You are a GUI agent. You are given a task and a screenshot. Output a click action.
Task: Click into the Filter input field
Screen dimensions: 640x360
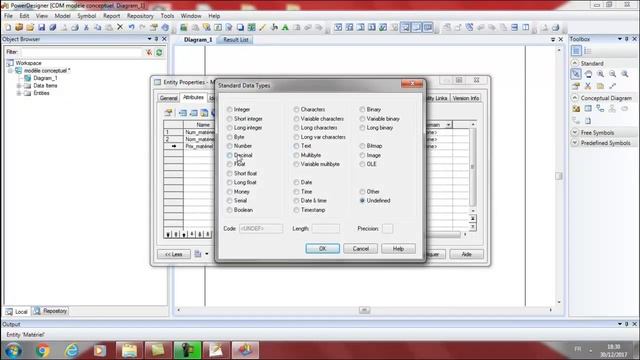click(82, 52)
